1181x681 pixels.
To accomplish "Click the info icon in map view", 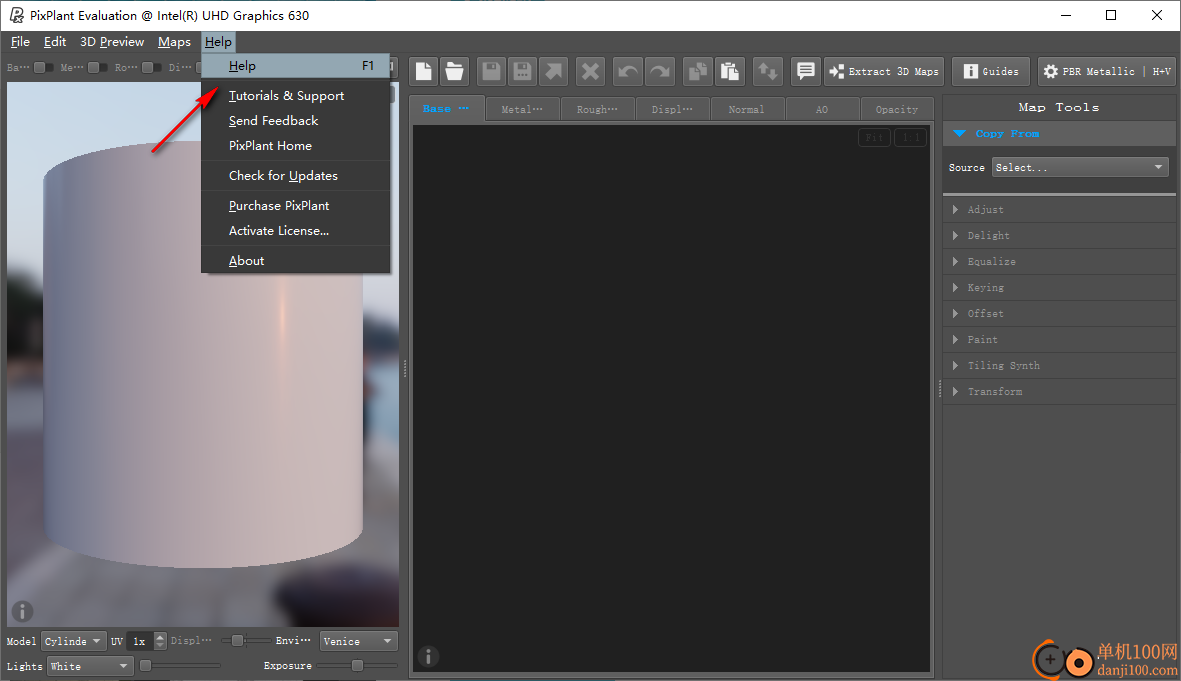I will click(428, 657).
